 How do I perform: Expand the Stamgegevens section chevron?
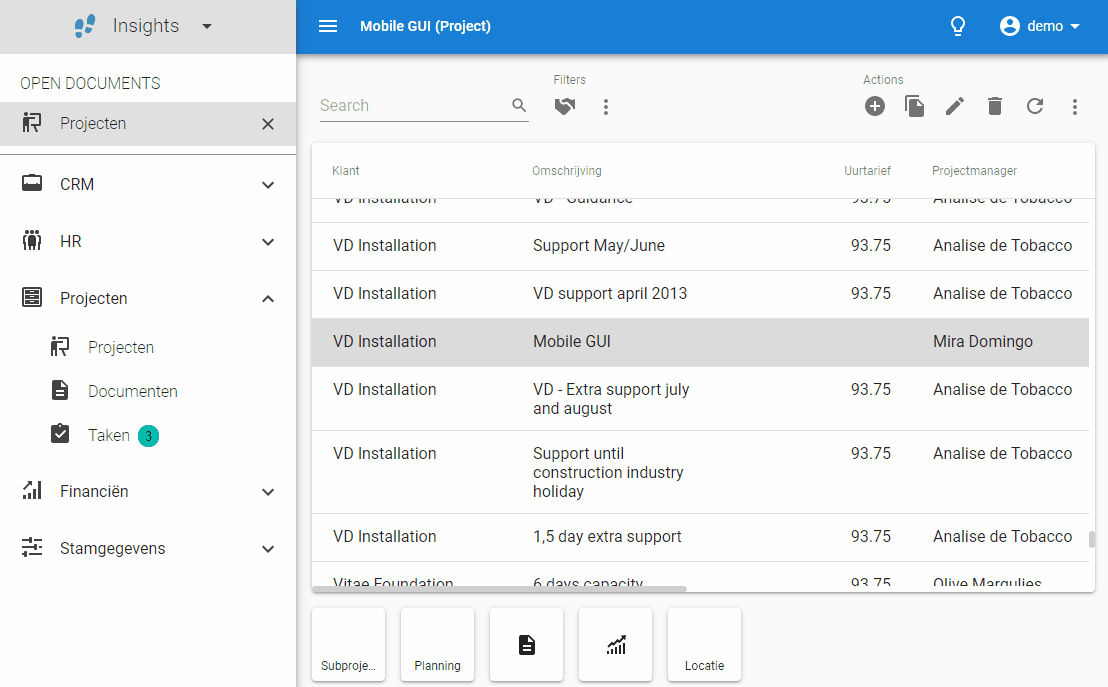pos(268,549)
